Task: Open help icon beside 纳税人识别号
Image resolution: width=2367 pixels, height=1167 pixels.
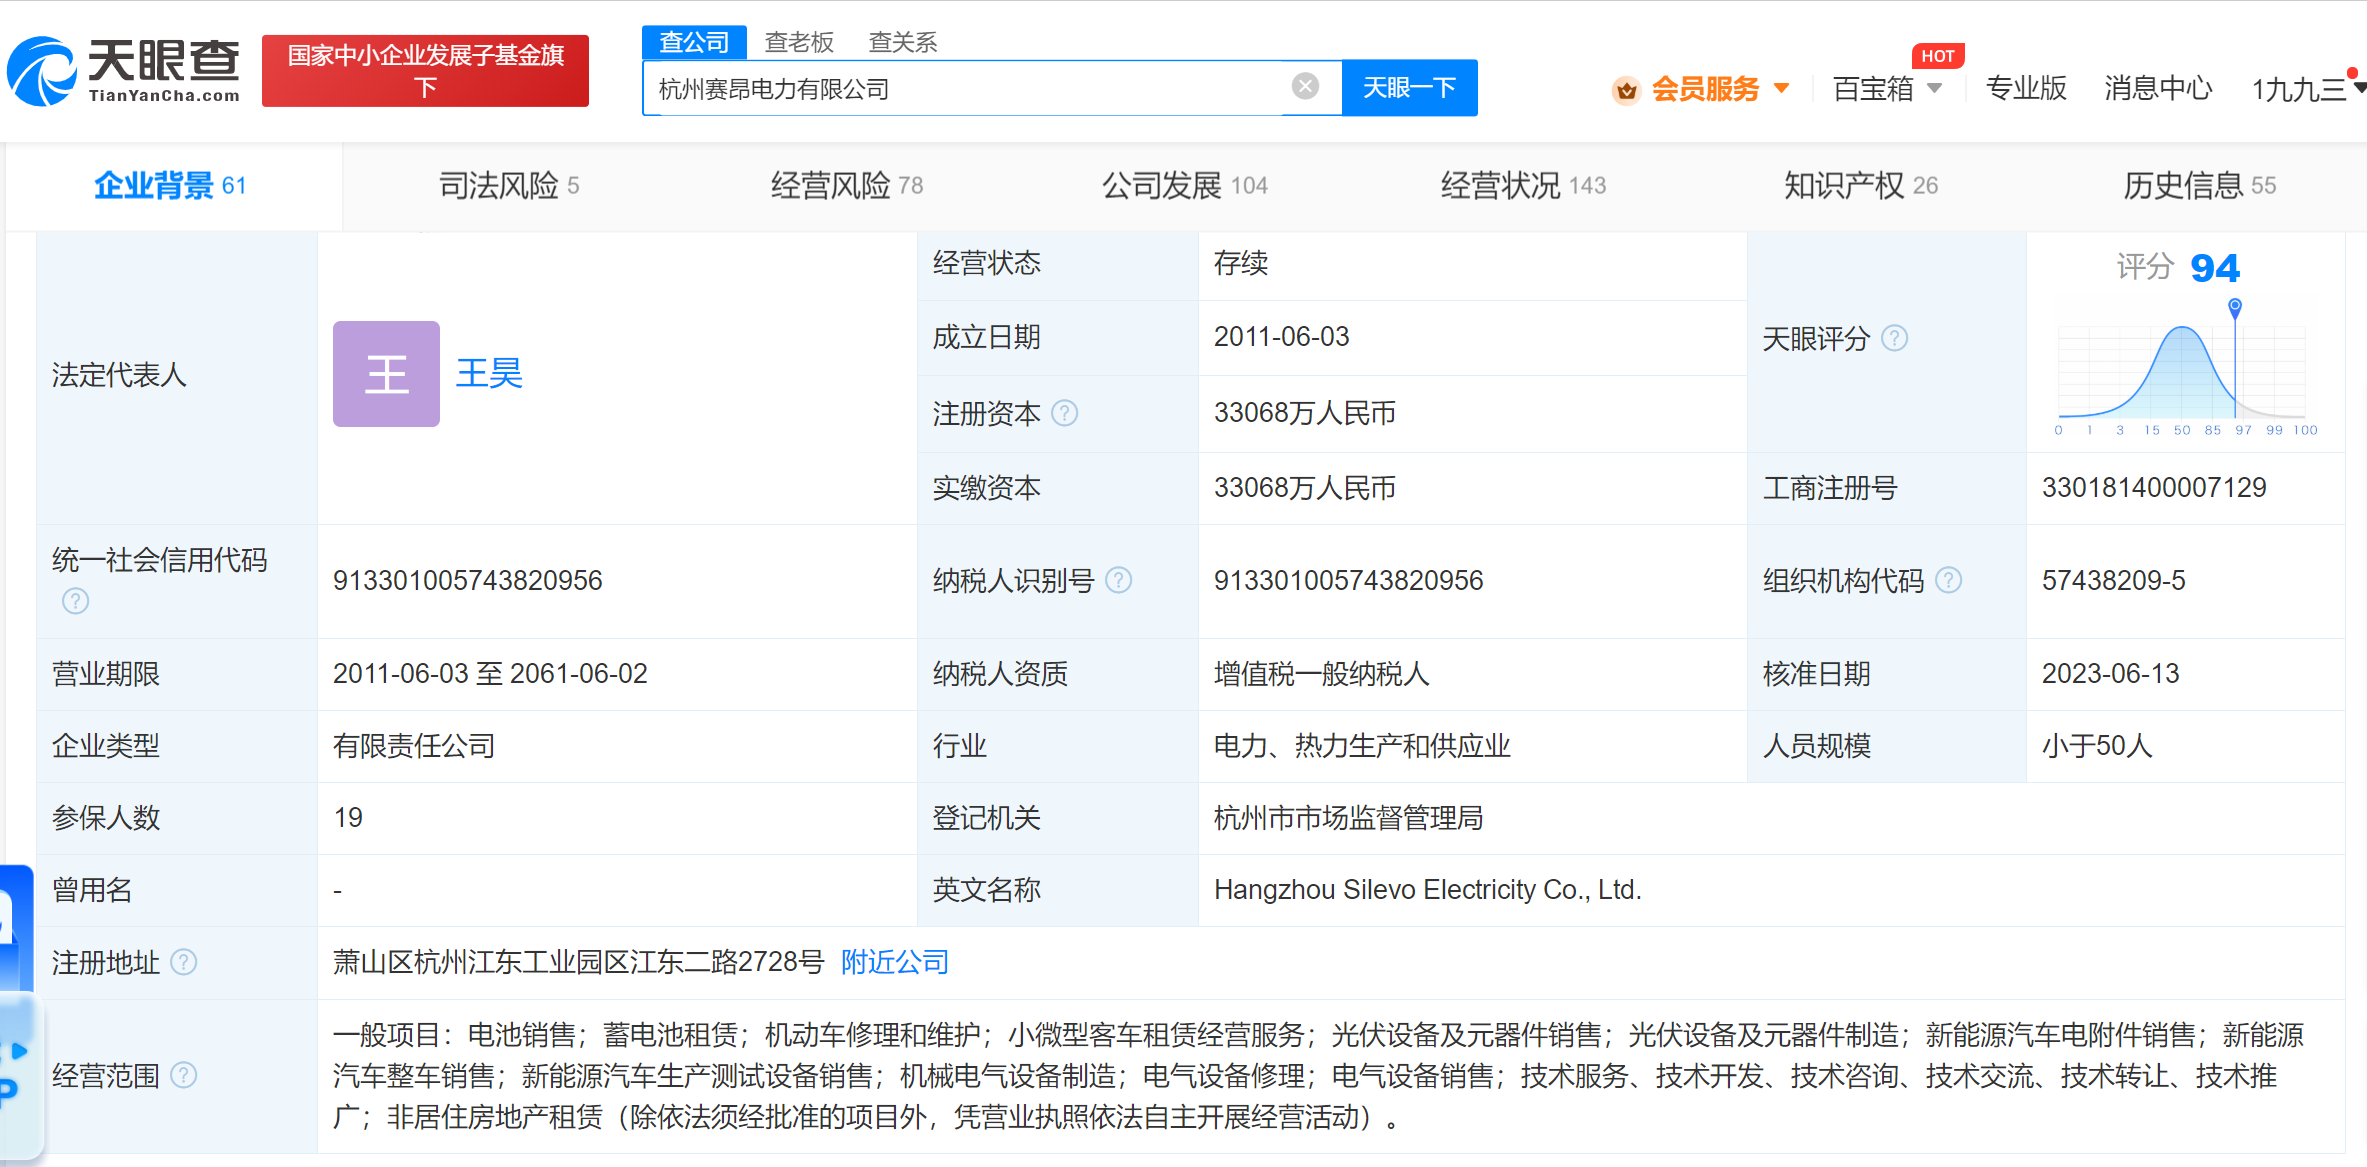Action: [1119, 580]
